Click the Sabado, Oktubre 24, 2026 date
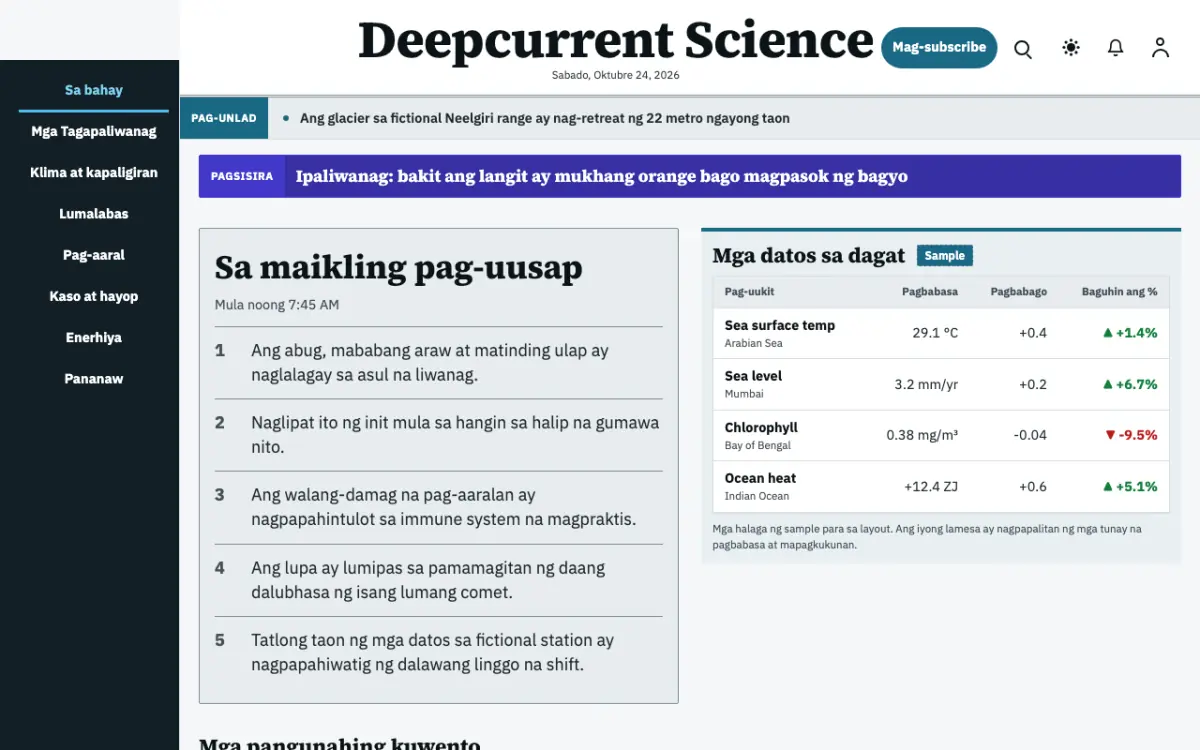 coord(616,75)
